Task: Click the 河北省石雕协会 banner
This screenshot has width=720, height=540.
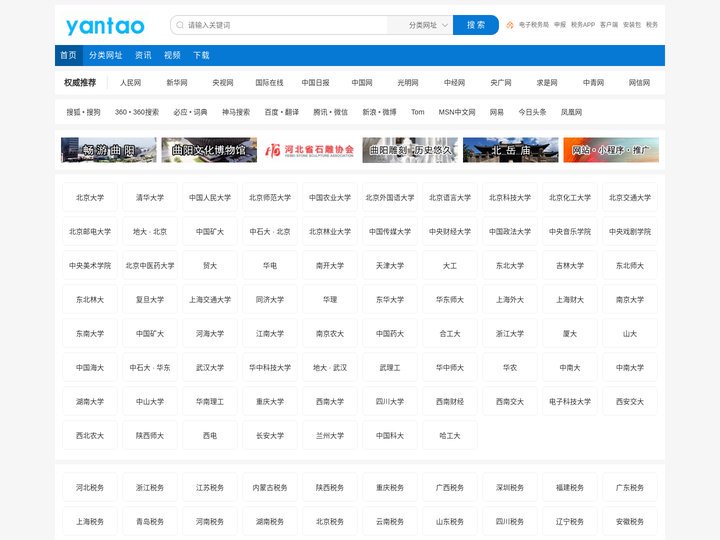Action: pos(309,150)
